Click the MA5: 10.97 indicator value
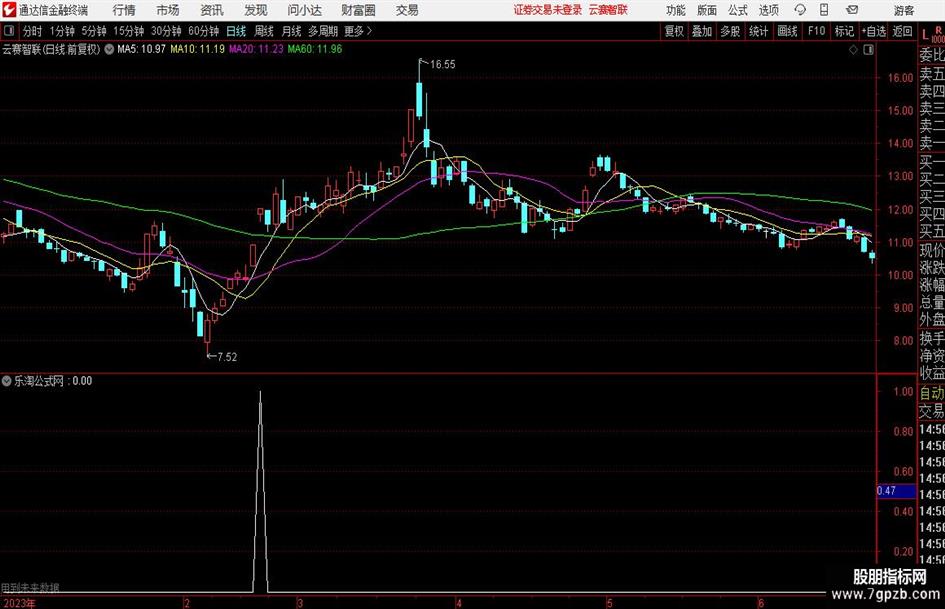 click(141, 49)
